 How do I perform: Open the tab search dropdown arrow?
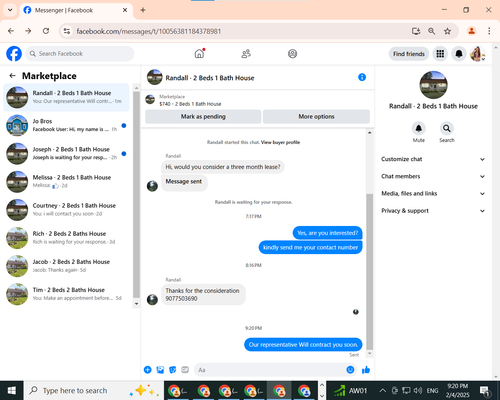pos(10,10)
